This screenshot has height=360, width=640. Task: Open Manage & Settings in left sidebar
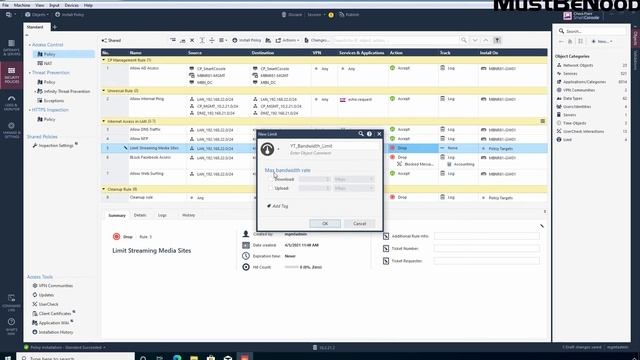(11, 130)
